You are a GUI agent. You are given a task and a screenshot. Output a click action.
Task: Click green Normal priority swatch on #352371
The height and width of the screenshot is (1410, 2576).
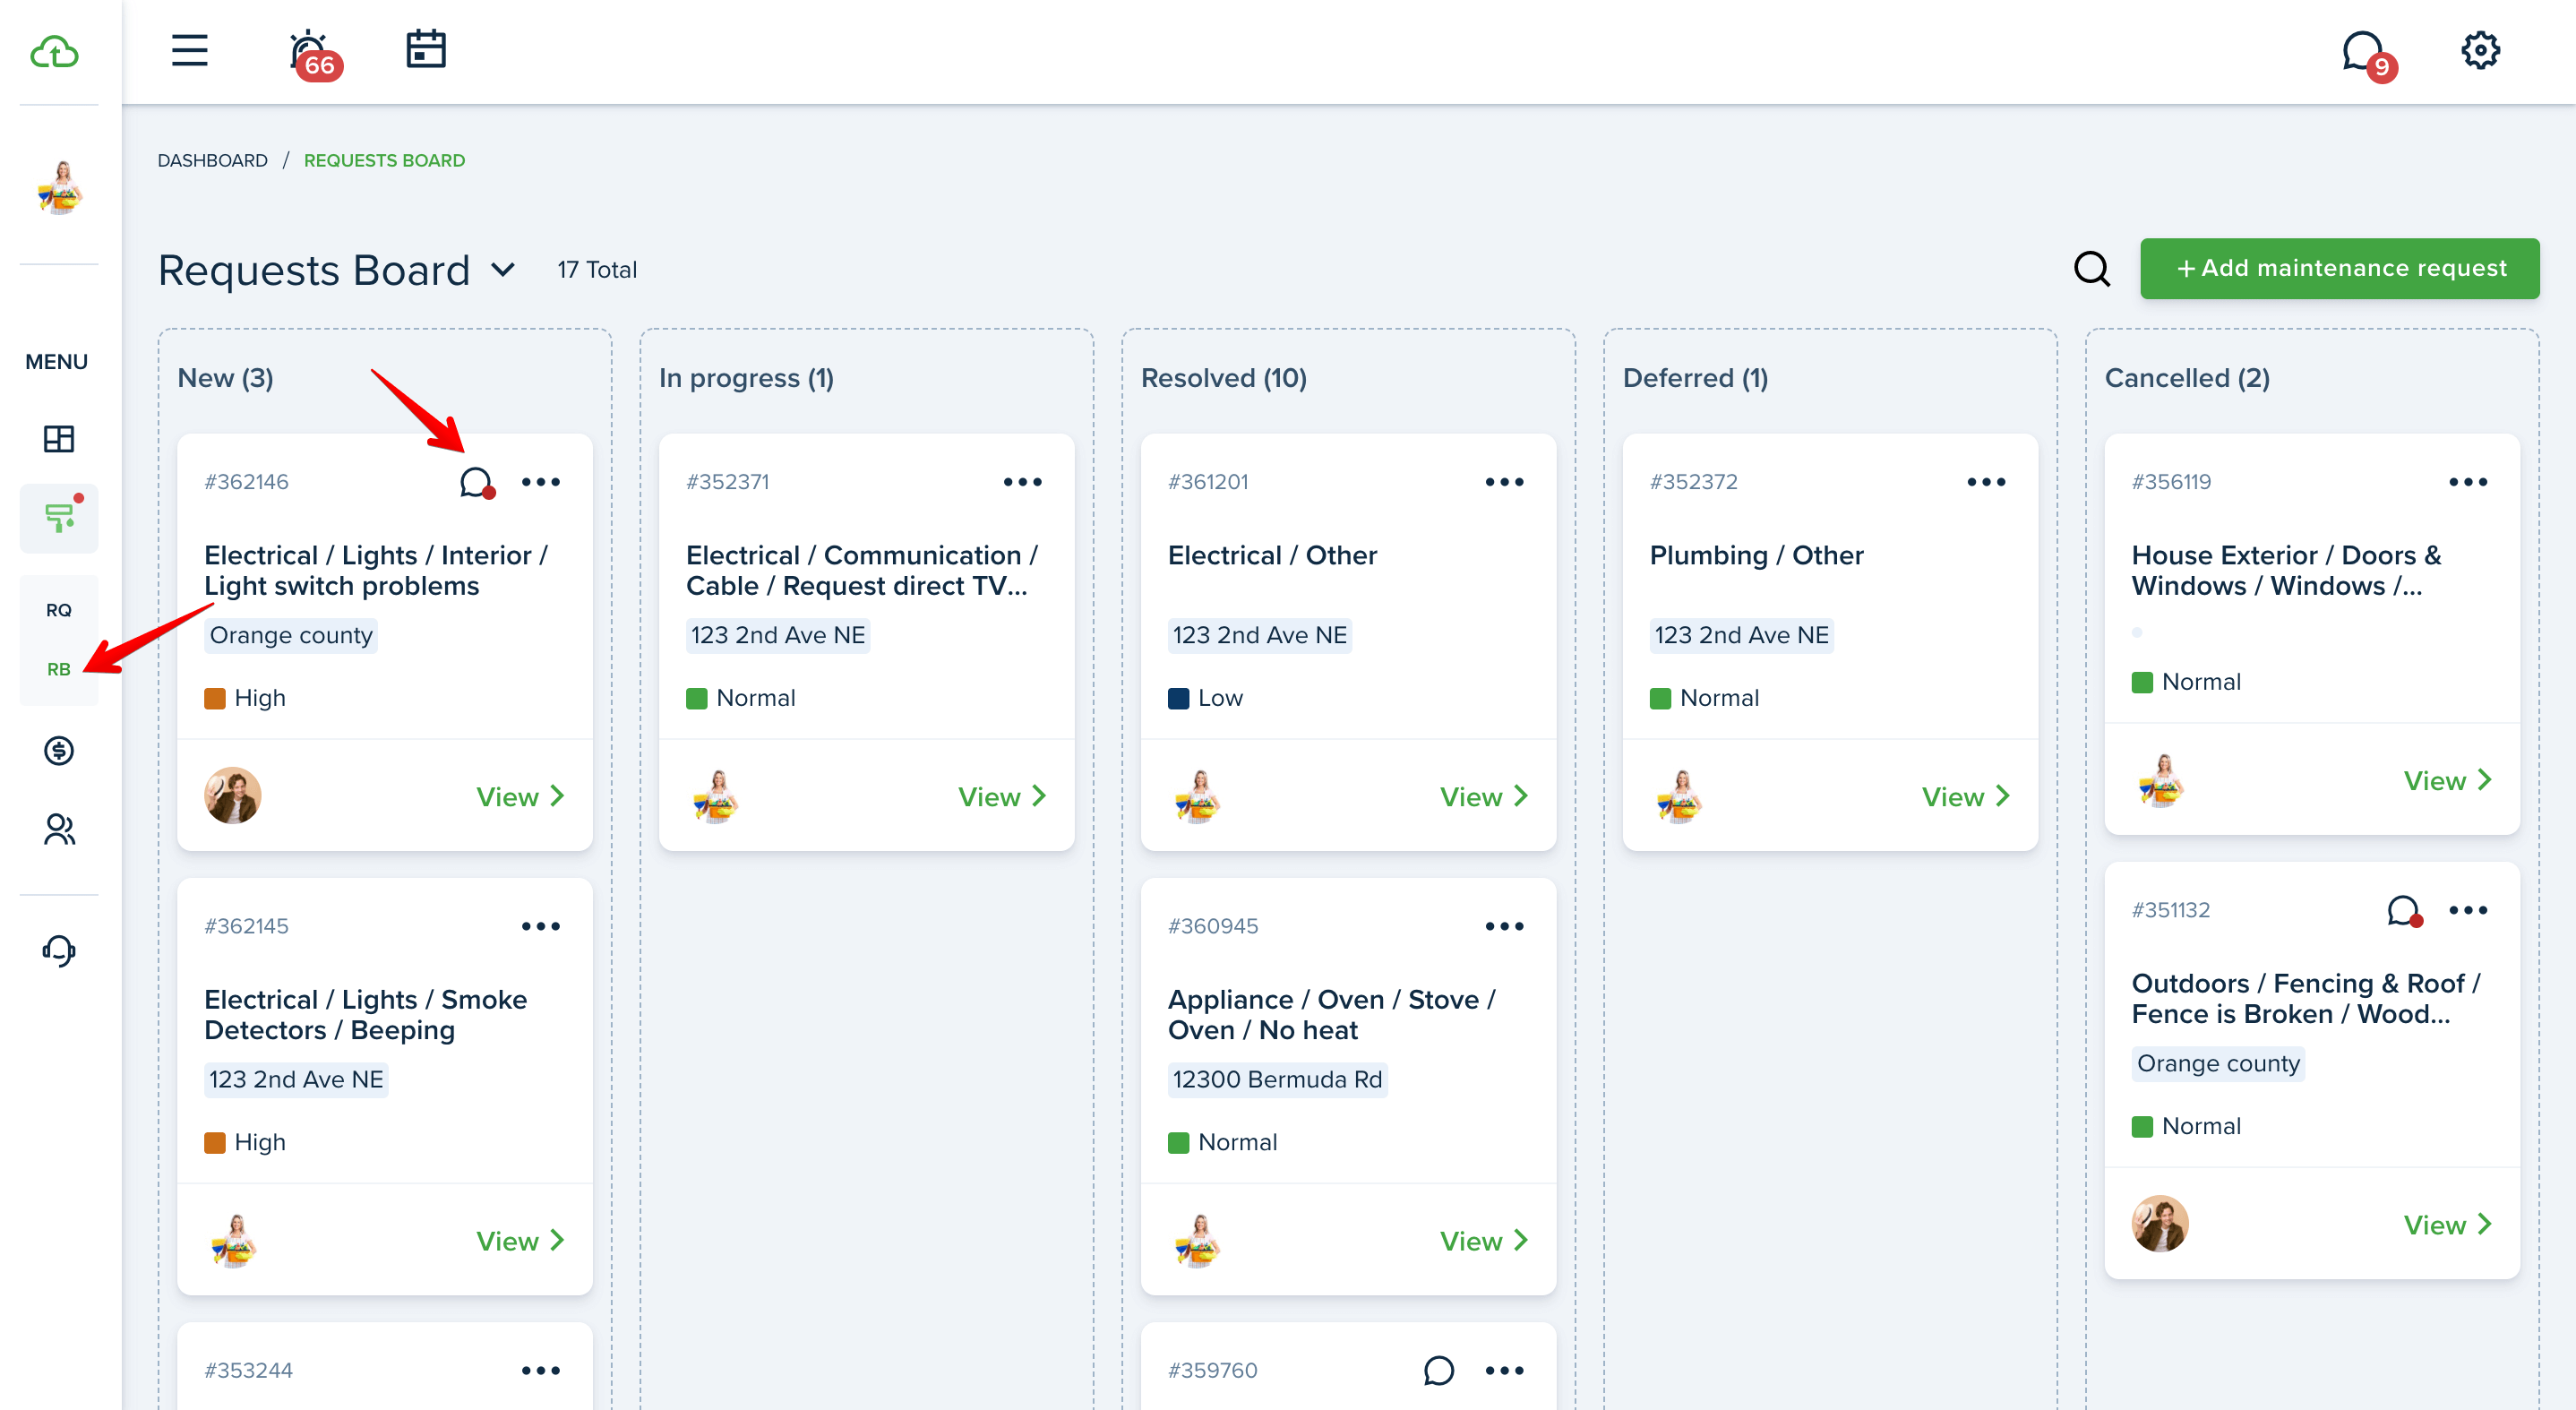coord(696,698)
